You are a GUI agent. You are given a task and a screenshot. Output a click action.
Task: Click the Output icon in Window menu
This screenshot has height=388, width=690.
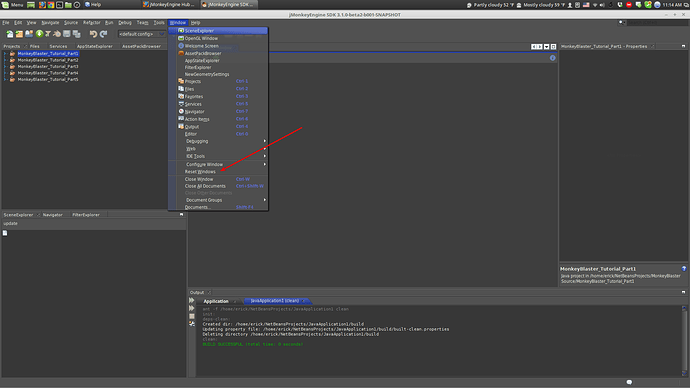(181, 126)
